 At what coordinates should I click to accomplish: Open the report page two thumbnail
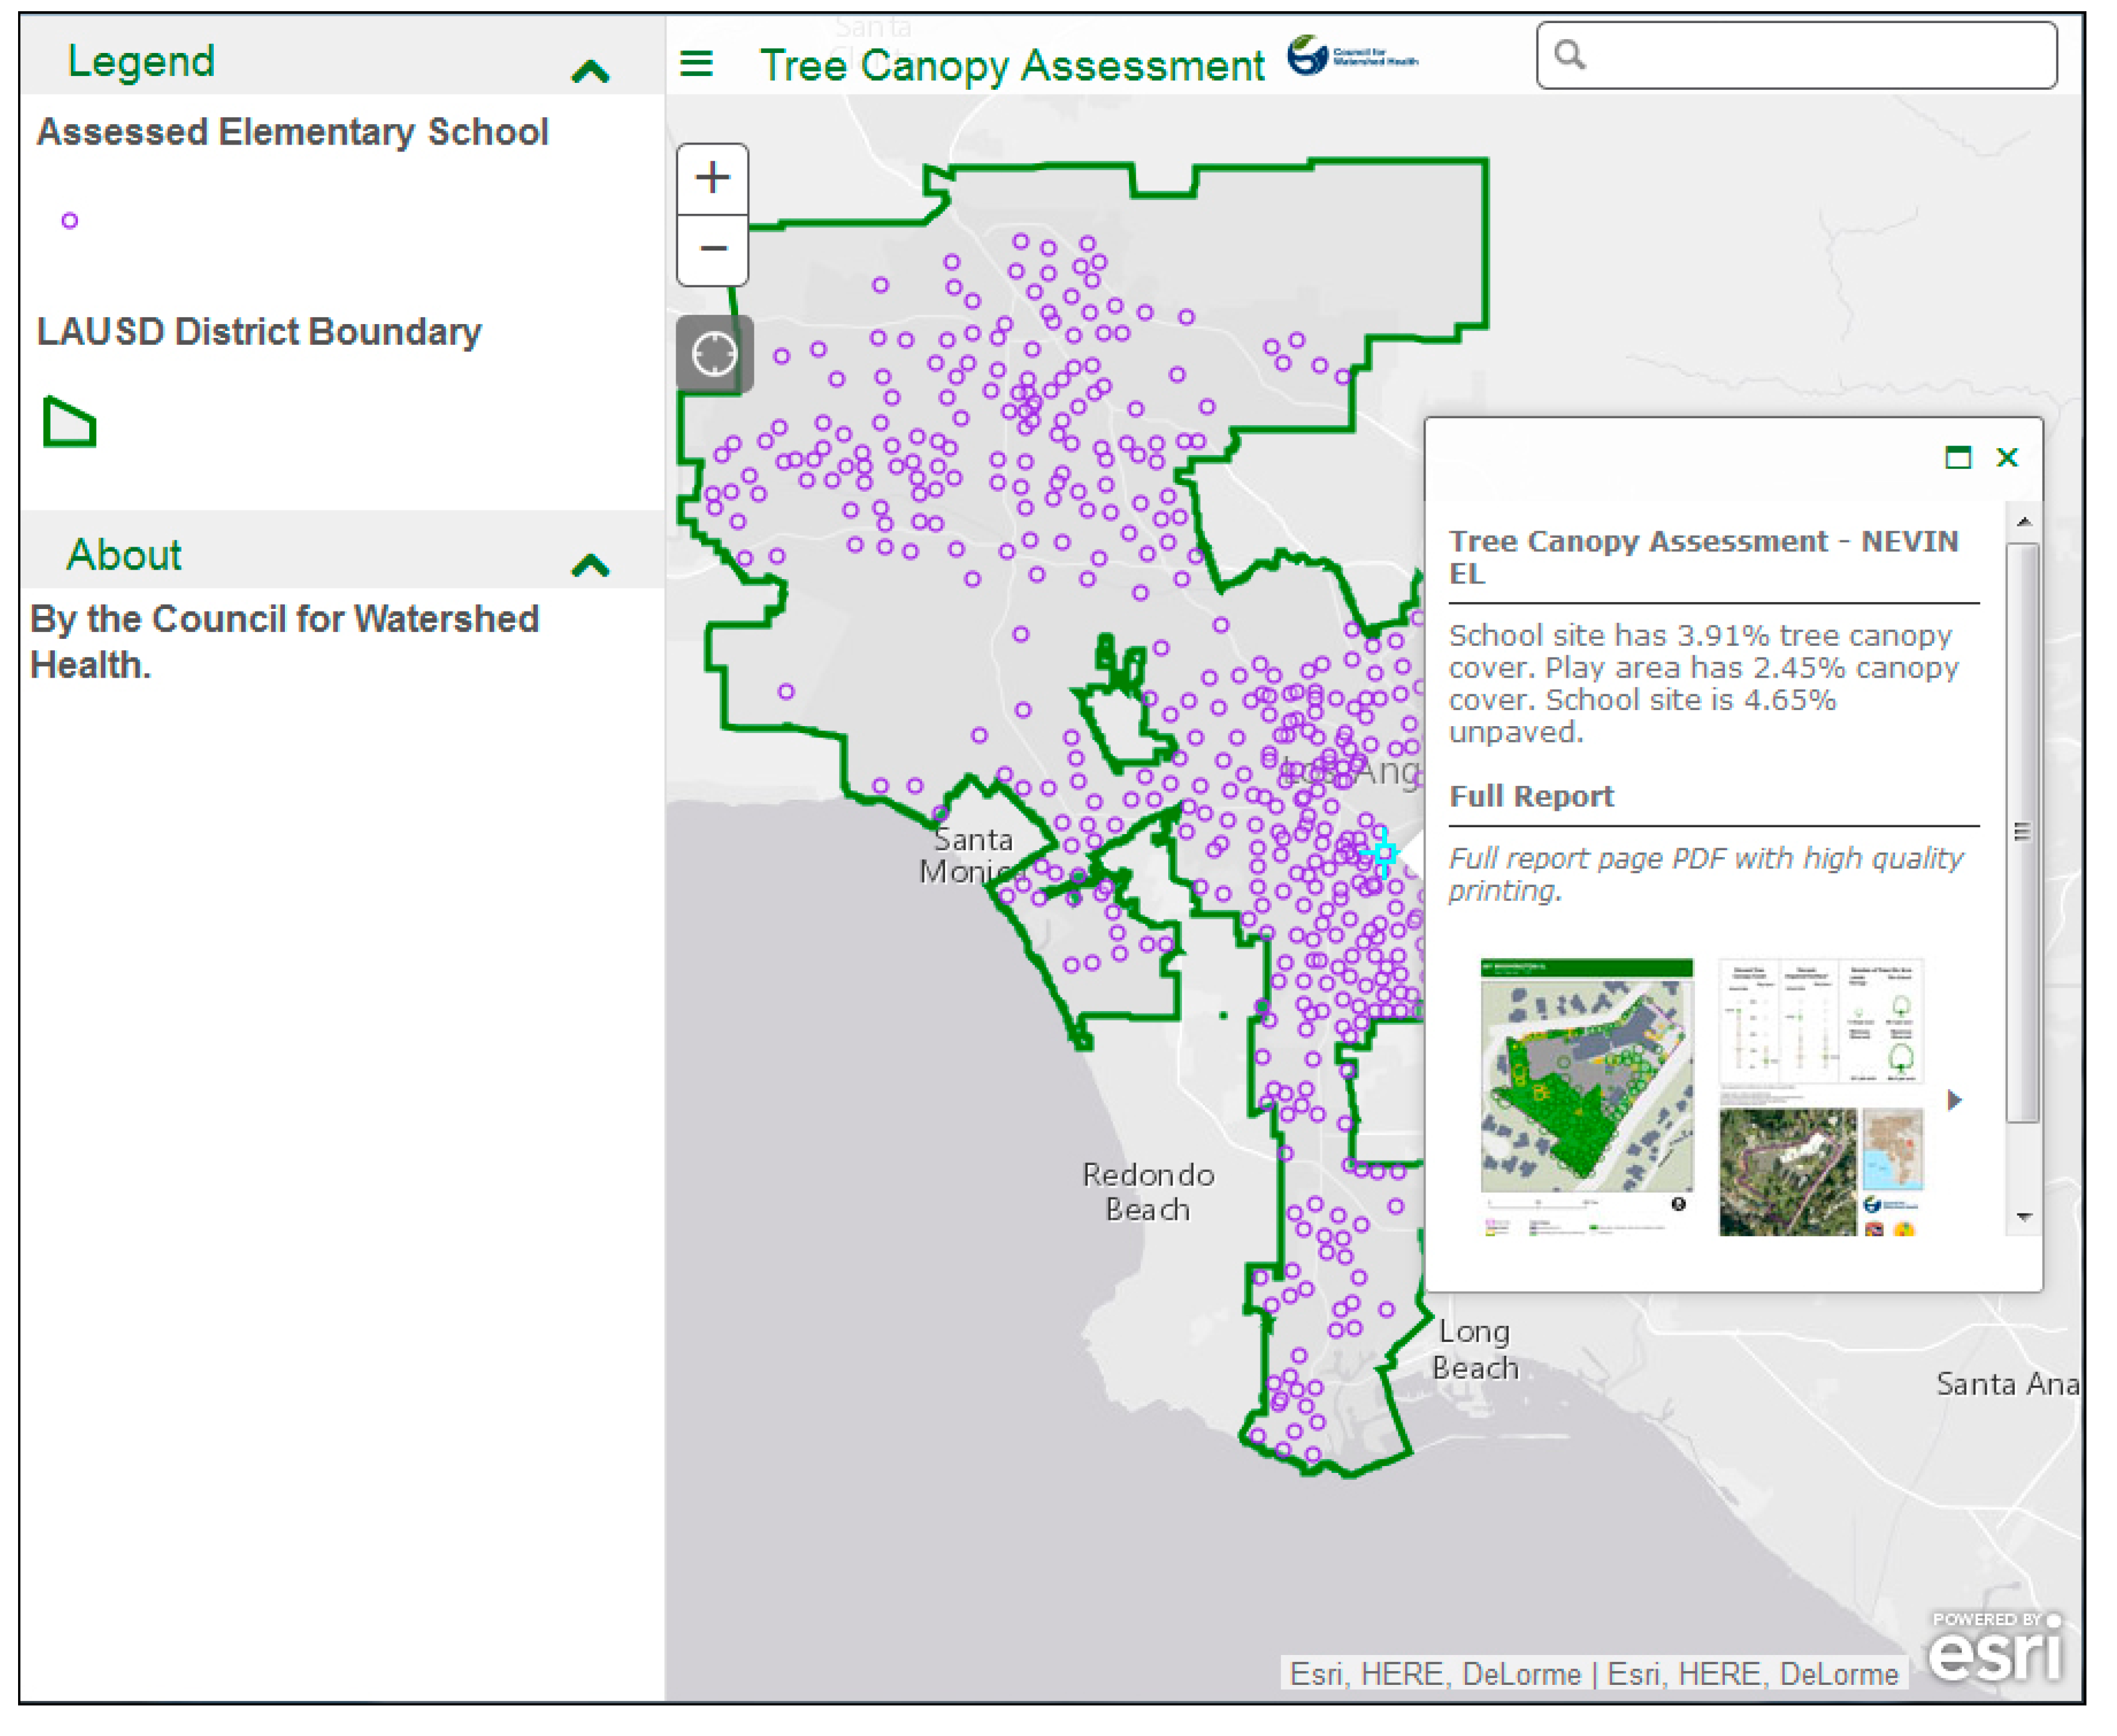click(1821, 1095)
